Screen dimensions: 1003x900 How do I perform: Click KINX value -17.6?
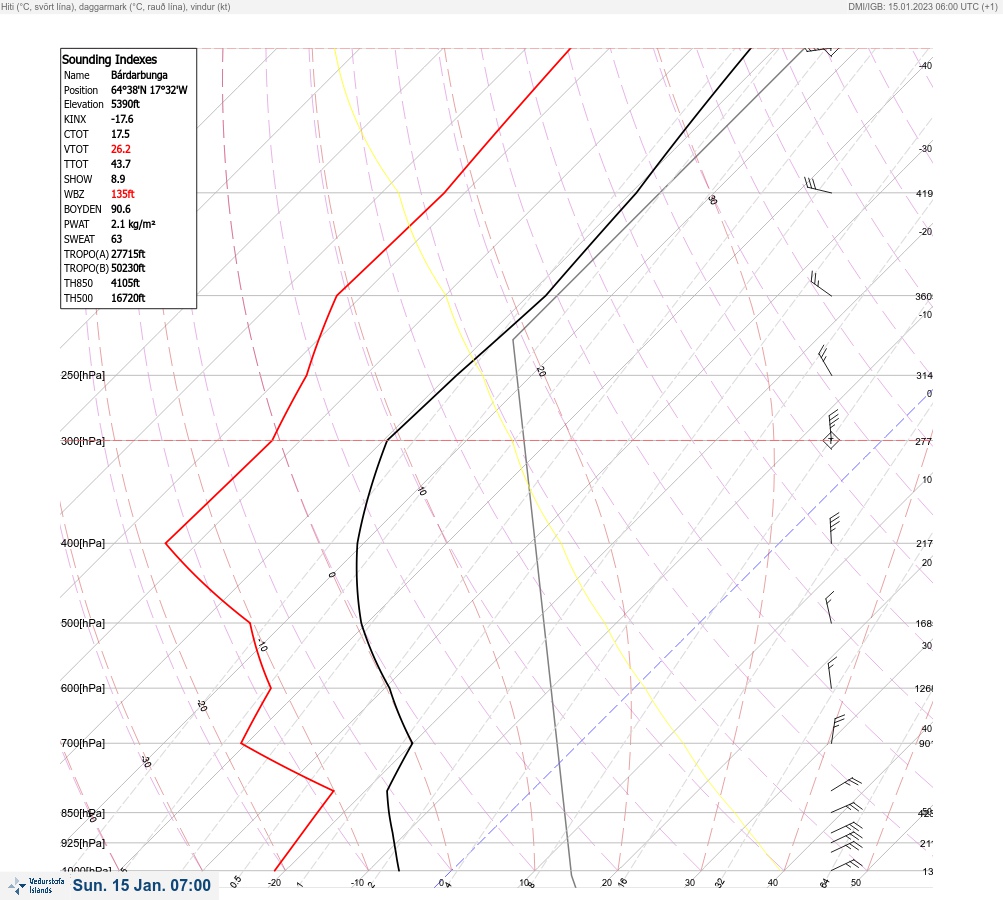122,119
